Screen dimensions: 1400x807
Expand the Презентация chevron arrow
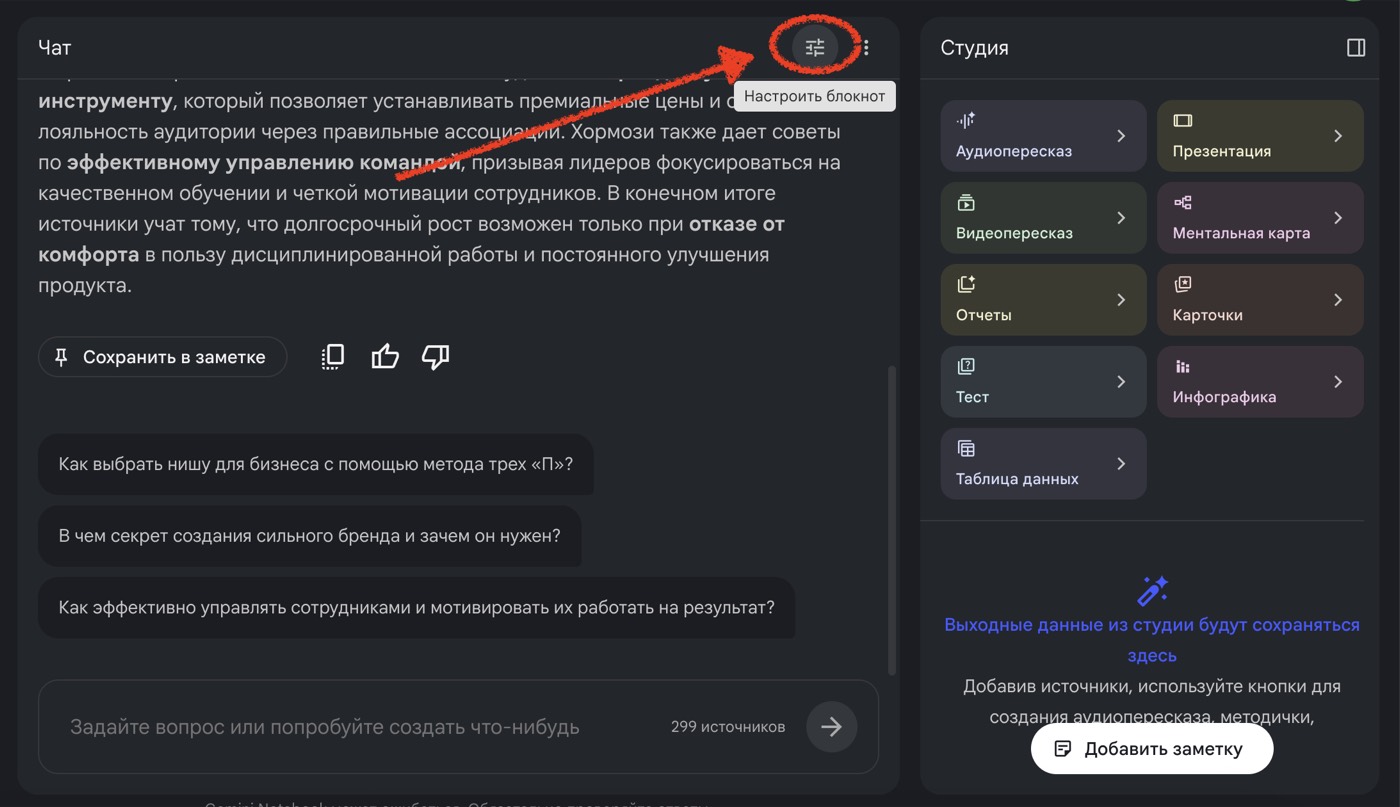pos(1338,136)
